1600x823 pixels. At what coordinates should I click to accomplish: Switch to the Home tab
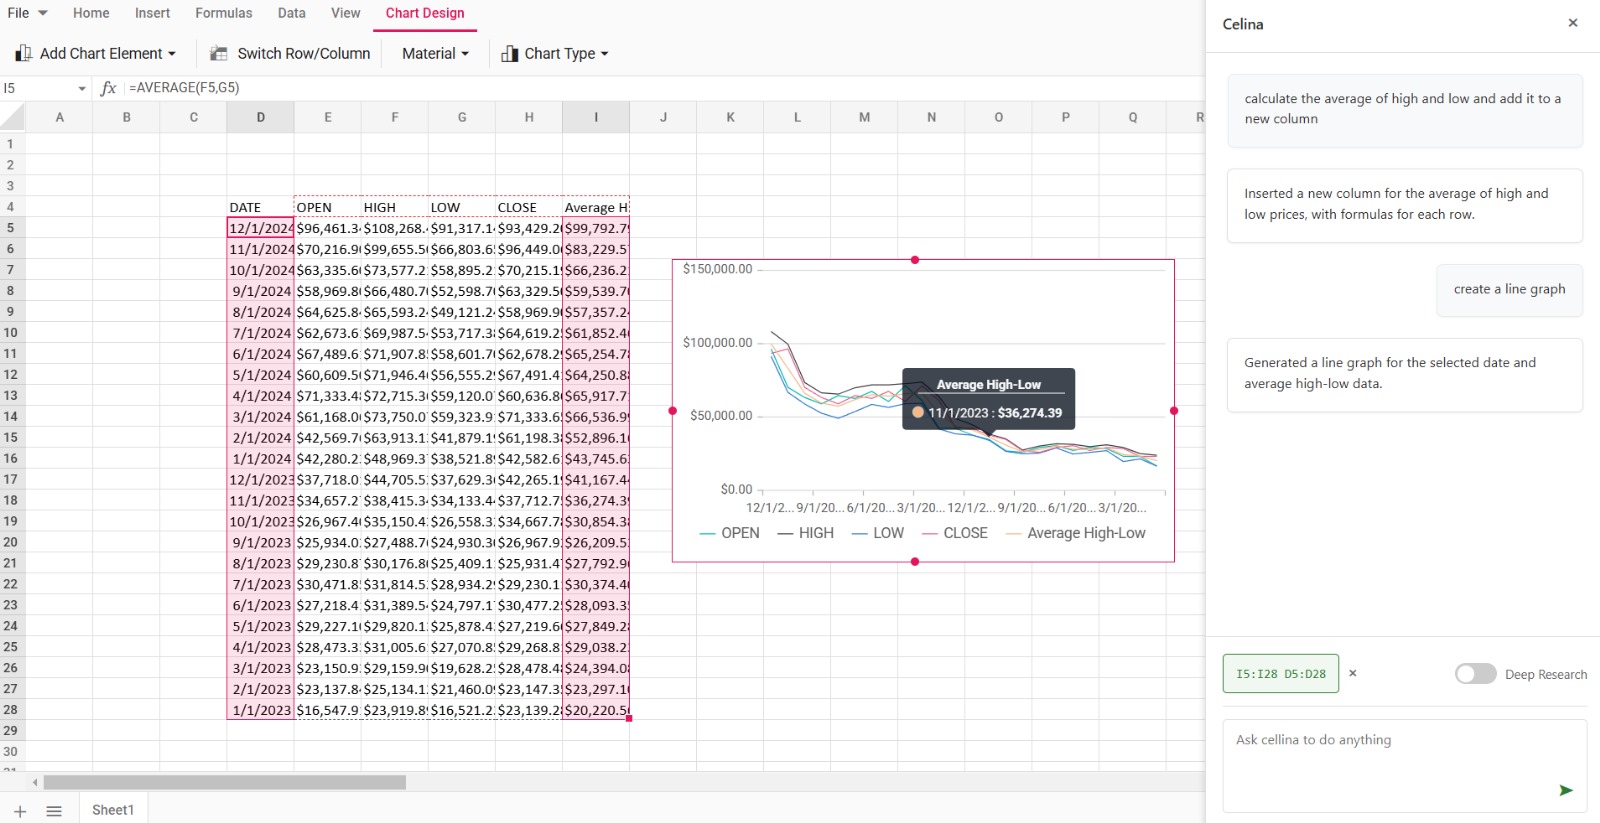click(x=91, y=13)
